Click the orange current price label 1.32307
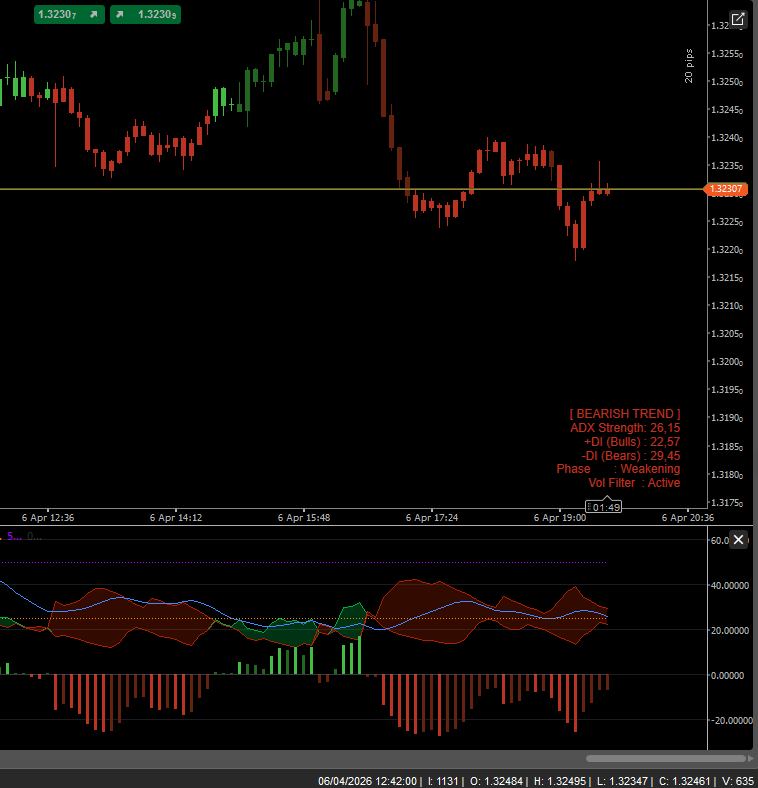 [x=725, y=189]
